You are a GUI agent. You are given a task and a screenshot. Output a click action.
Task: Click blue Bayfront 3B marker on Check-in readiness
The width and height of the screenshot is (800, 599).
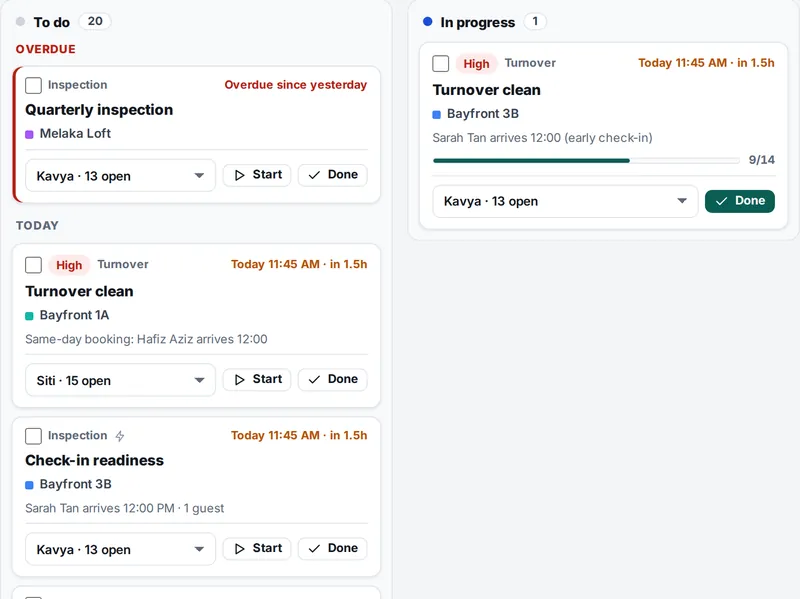coord(30,485)
